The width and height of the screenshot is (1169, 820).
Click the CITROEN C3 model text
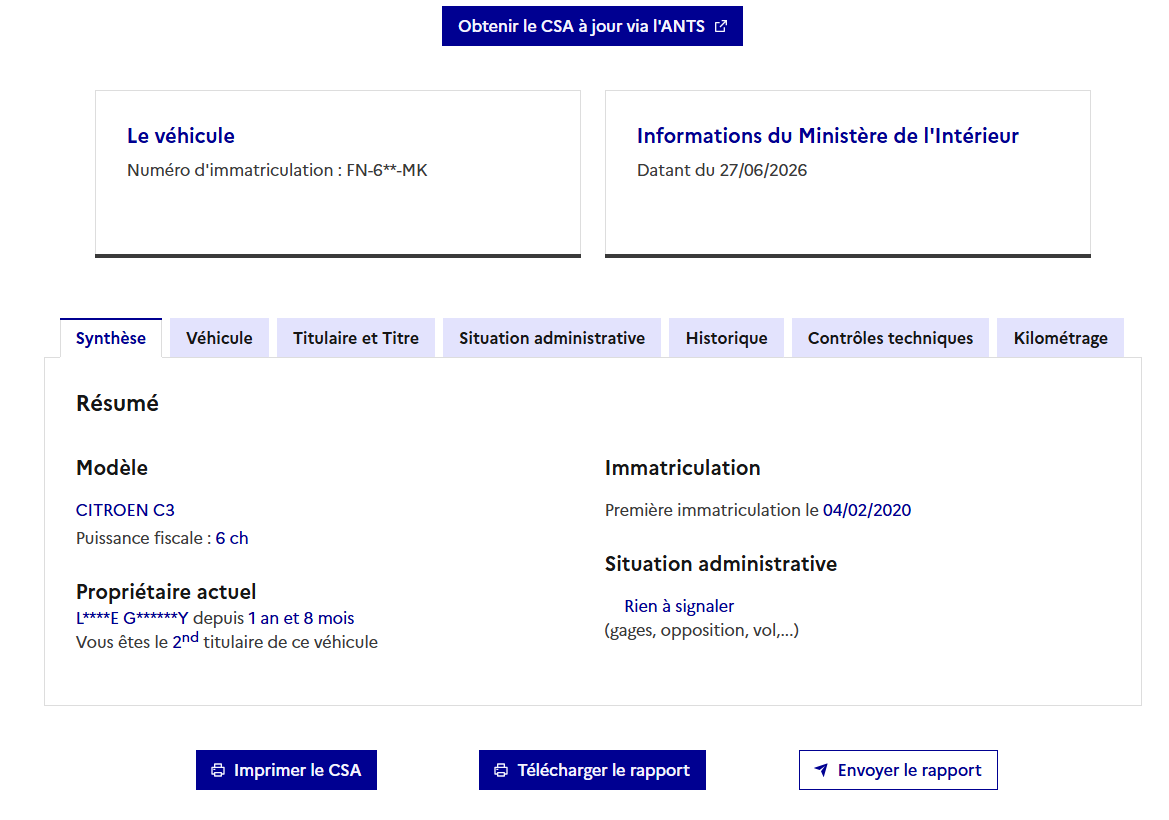point(125,510)
